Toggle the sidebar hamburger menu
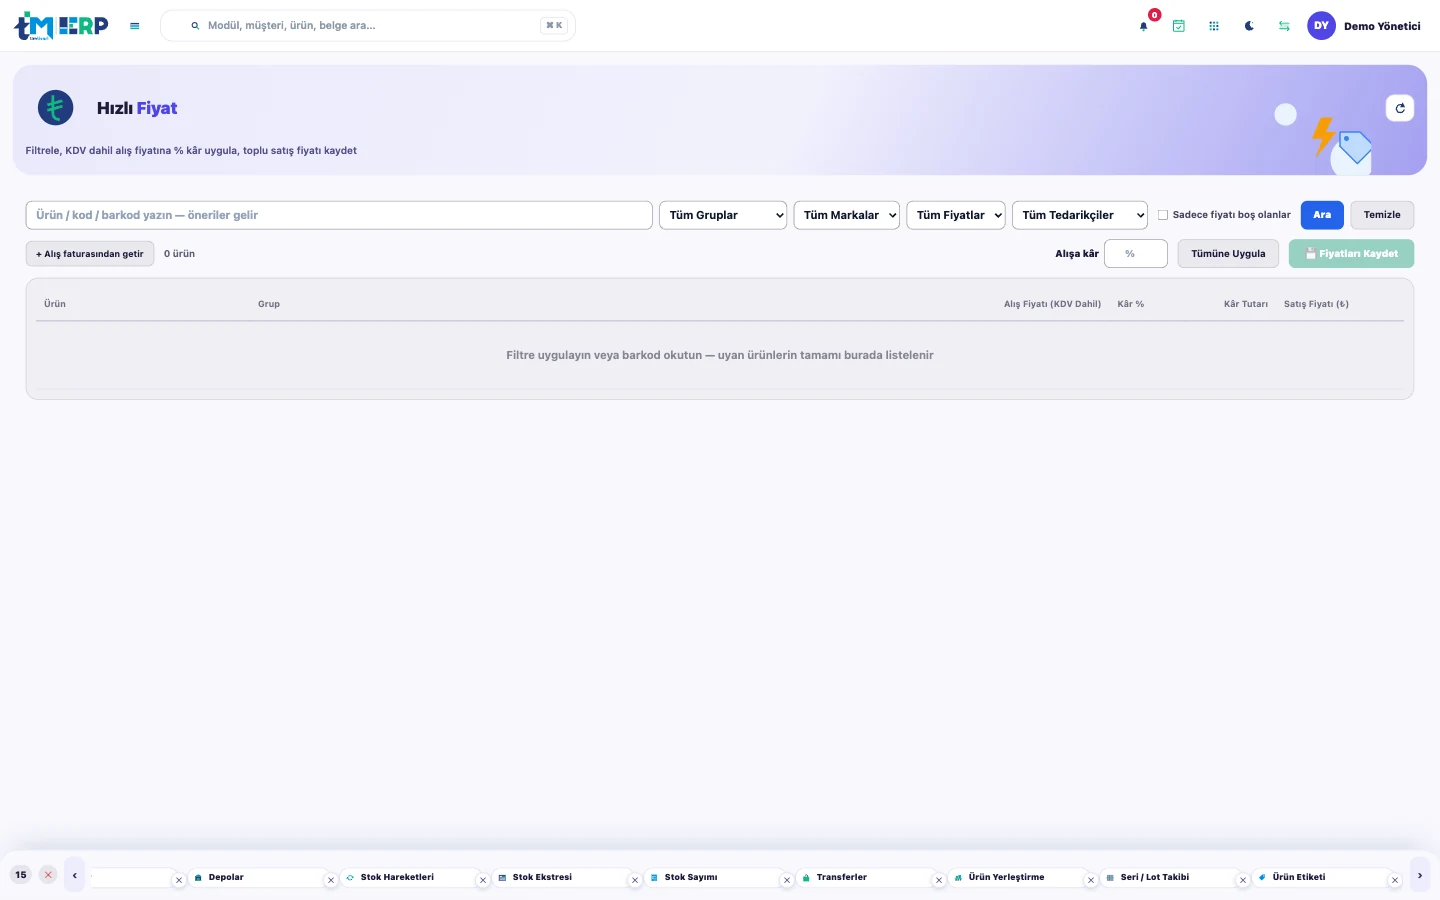 coord(135,26)
